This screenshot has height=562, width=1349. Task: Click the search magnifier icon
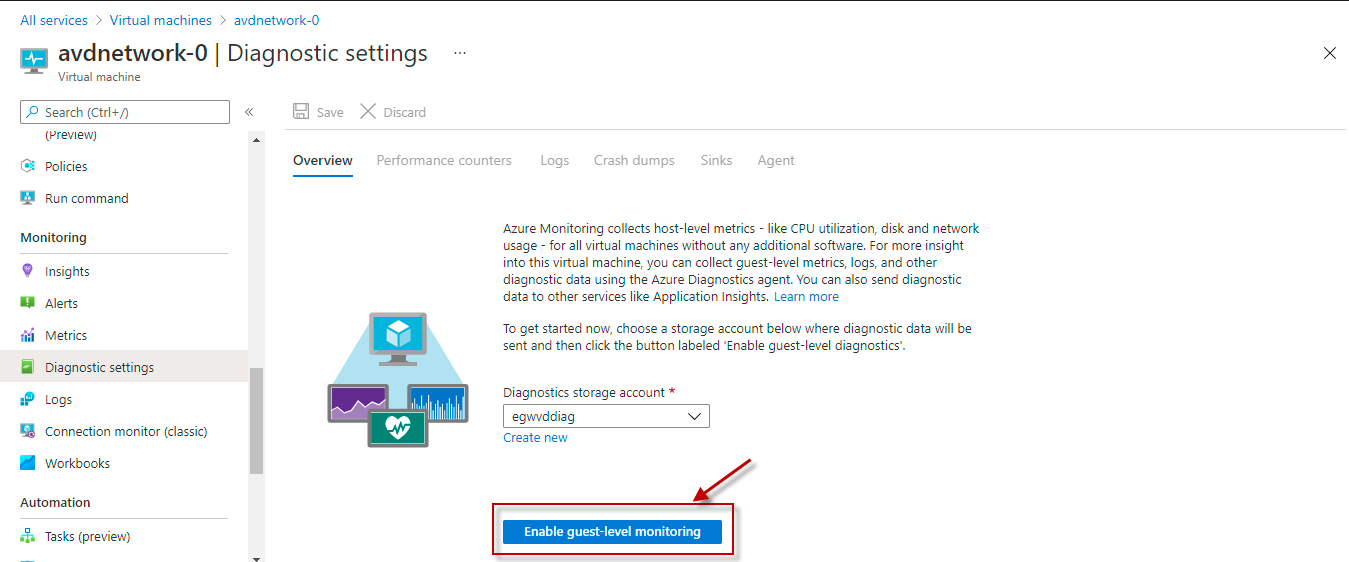pos(34,112)
